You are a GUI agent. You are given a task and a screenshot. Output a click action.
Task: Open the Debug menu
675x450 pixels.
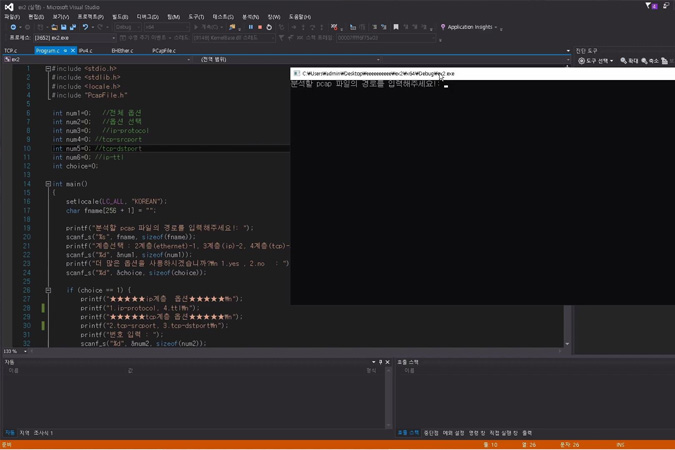tap(147, 17)
